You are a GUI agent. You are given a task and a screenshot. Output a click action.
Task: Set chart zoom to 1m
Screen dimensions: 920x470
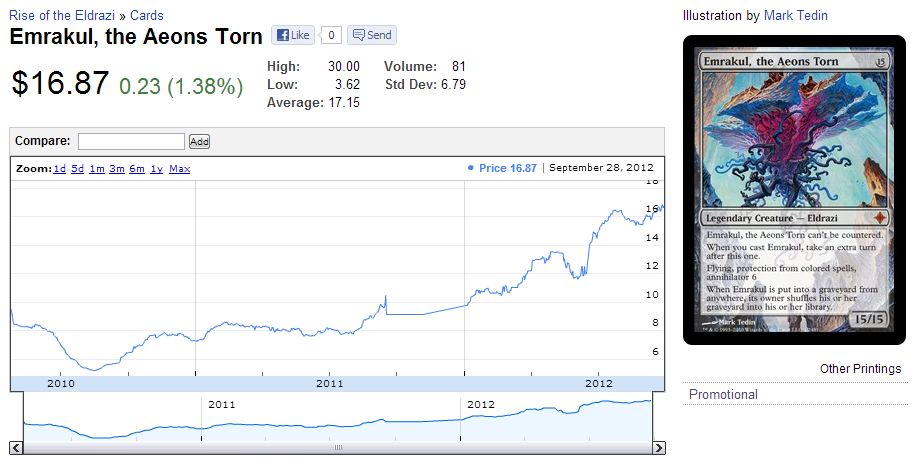(x=96, y=169)
